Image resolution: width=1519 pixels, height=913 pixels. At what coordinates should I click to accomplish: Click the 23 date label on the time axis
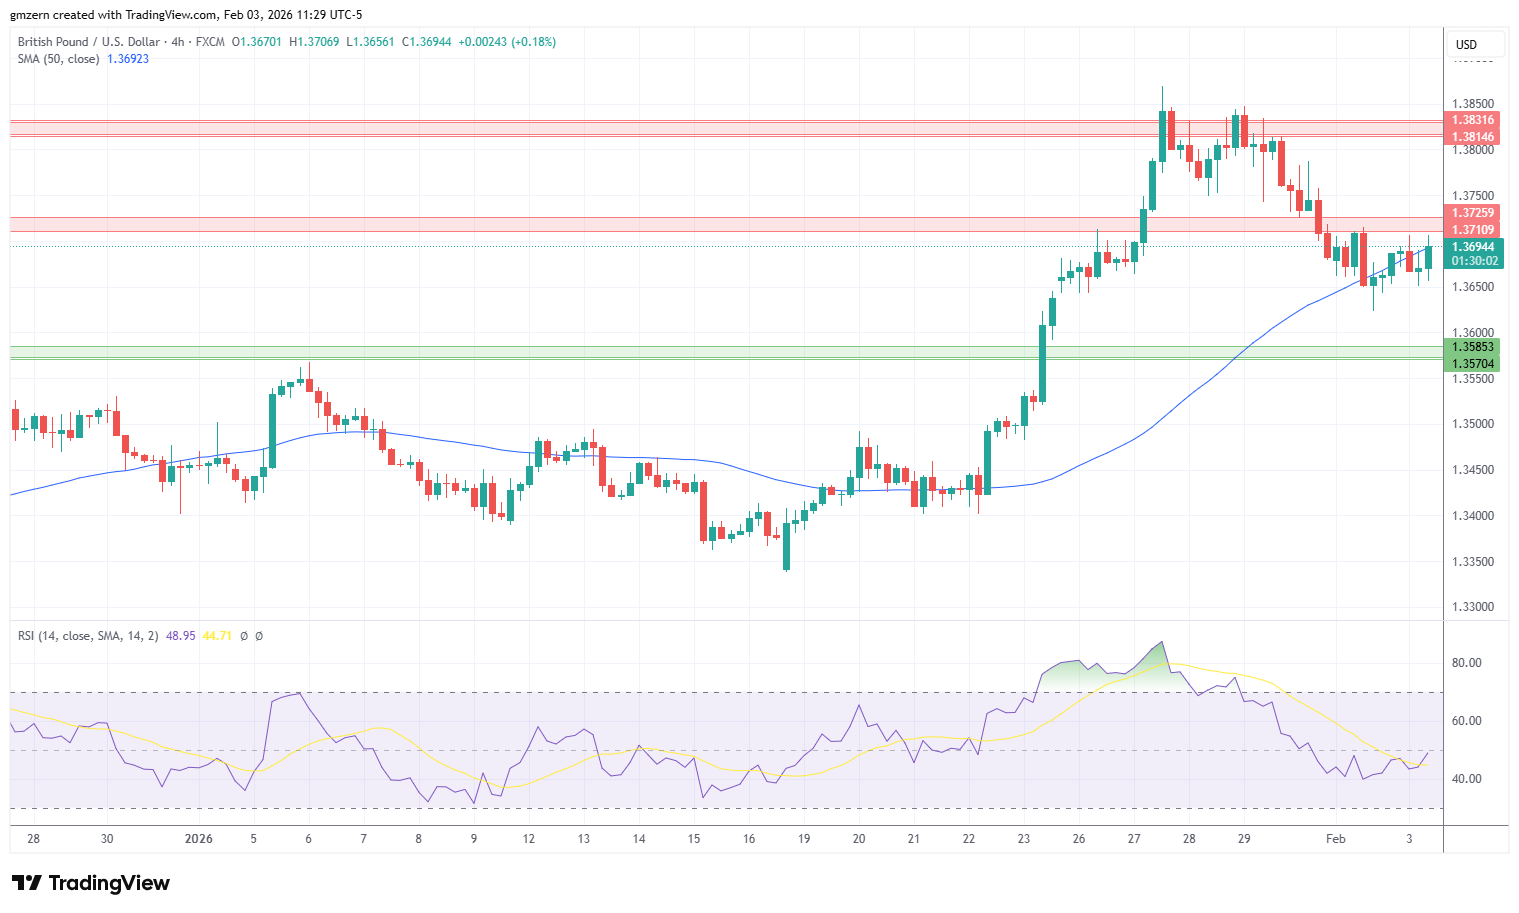[1024, 839]
